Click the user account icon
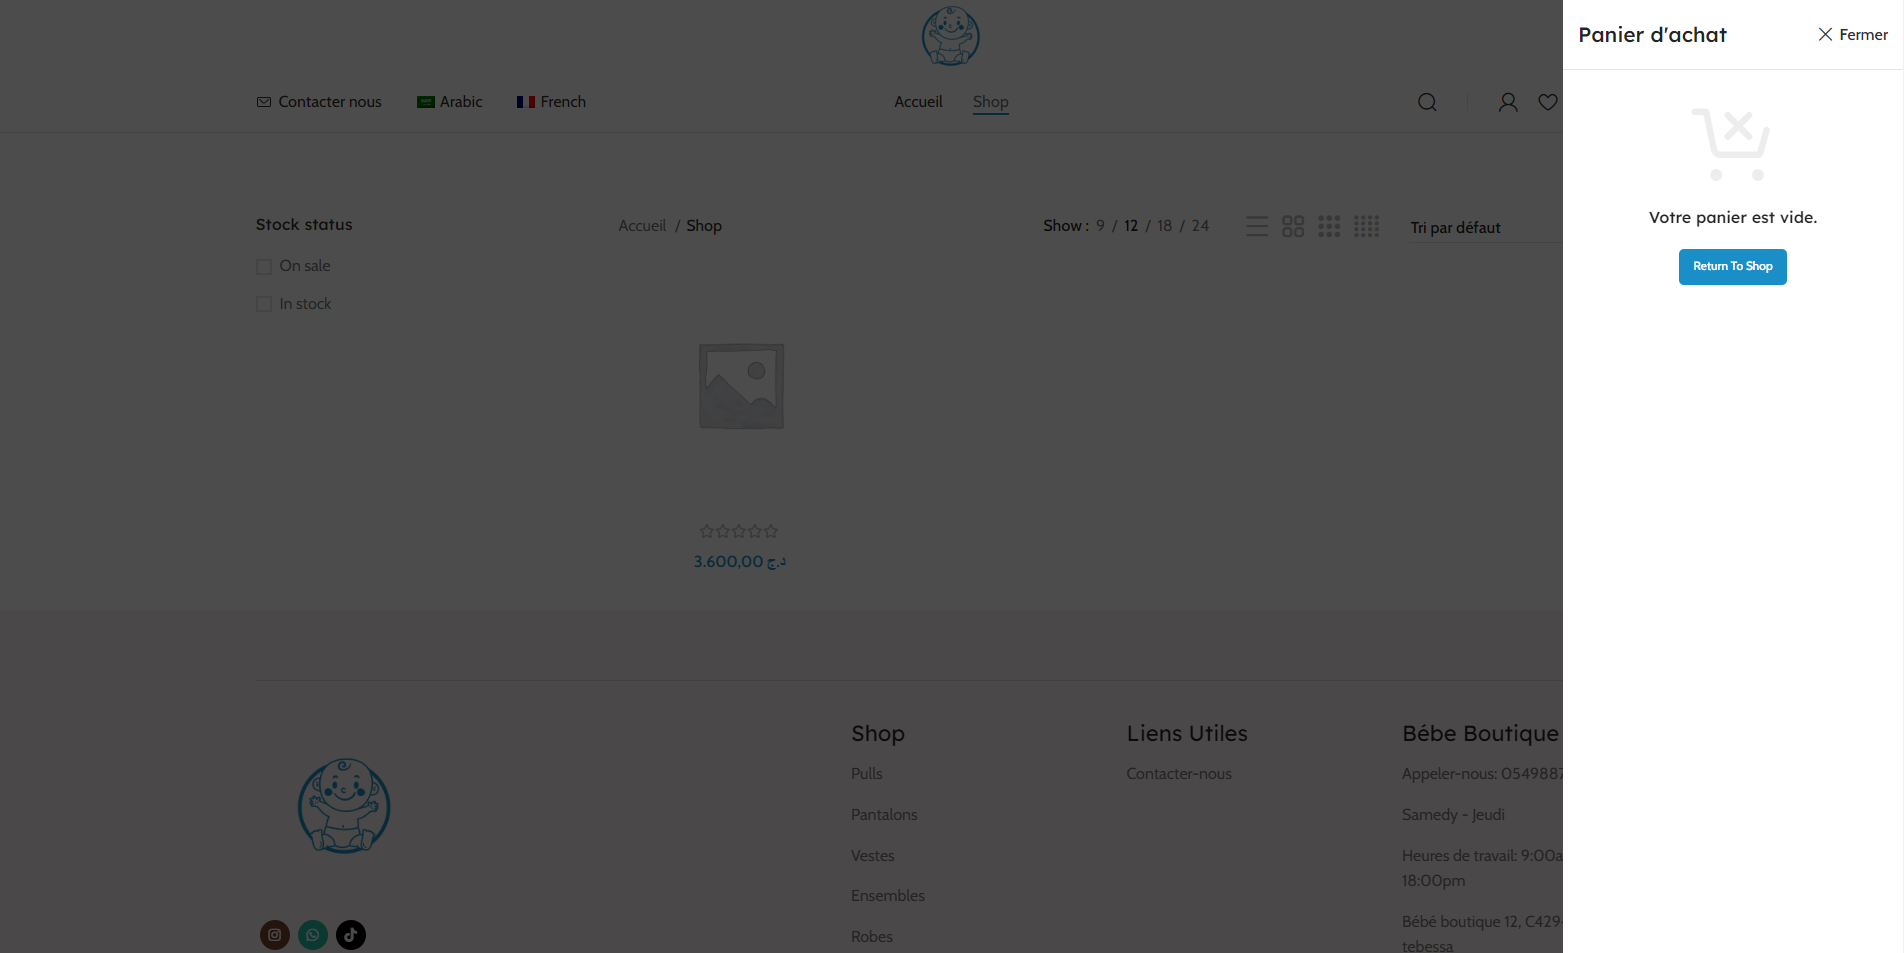 (x=1507, y=102)
